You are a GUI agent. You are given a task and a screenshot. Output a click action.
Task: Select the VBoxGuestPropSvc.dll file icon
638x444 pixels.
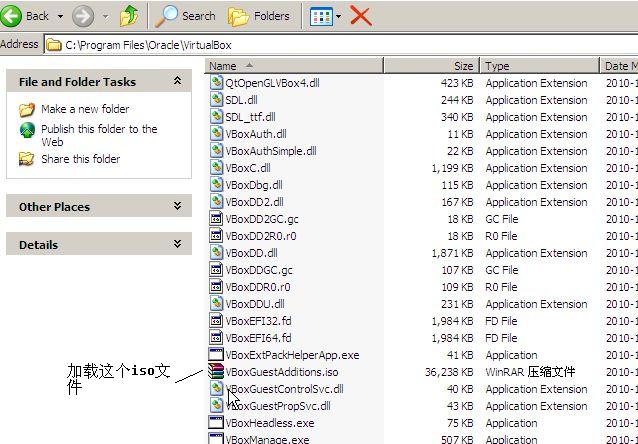(216, 406)
